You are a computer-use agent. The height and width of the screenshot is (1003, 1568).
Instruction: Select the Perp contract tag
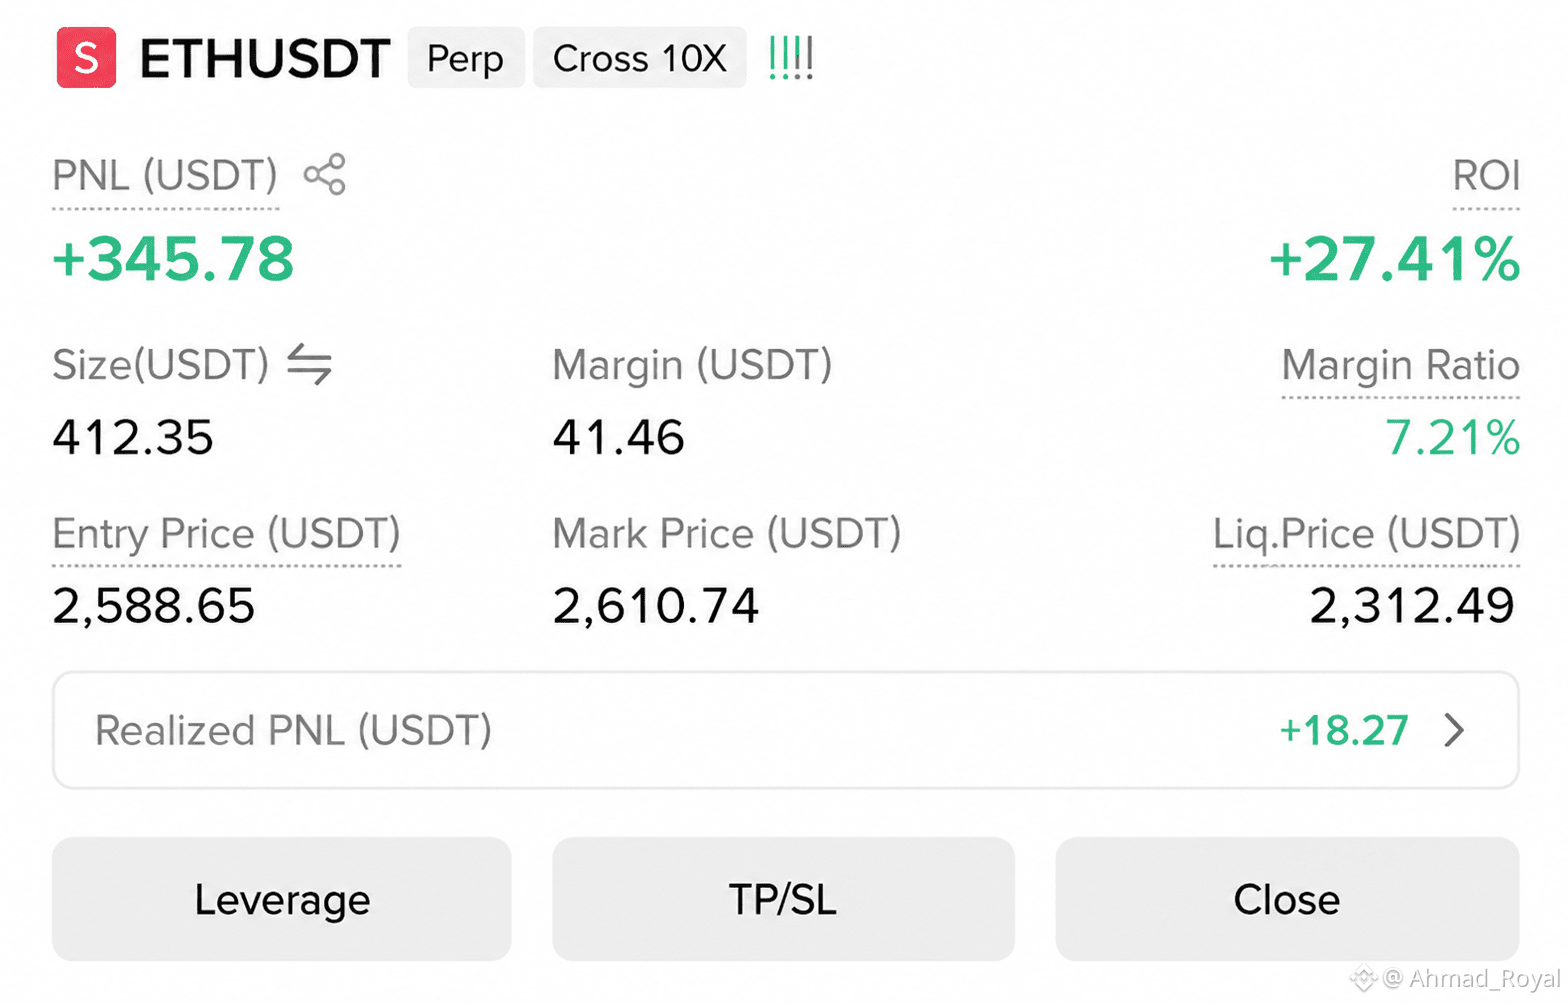pos(466,58)
